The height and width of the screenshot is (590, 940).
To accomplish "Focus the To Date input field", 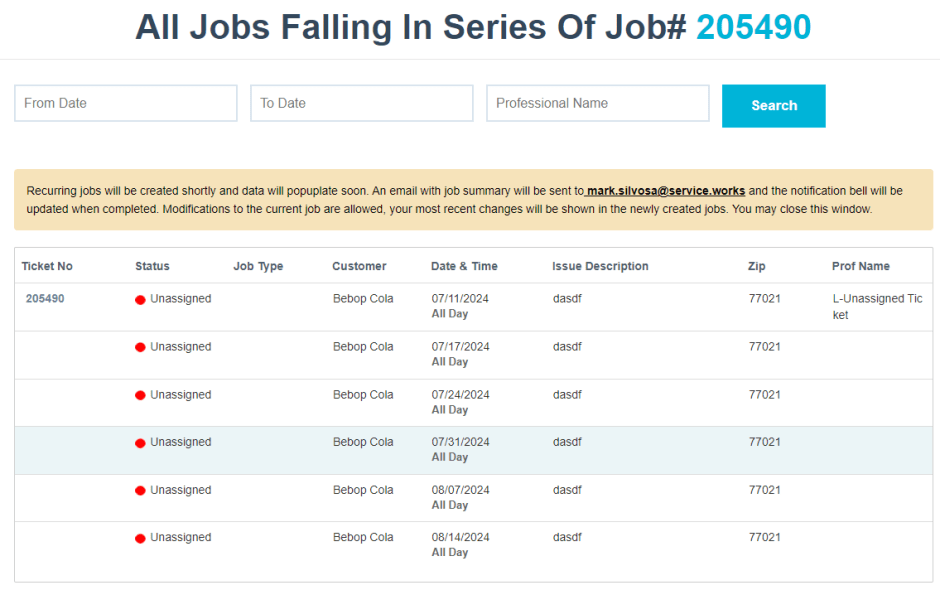I will [361, 103].
